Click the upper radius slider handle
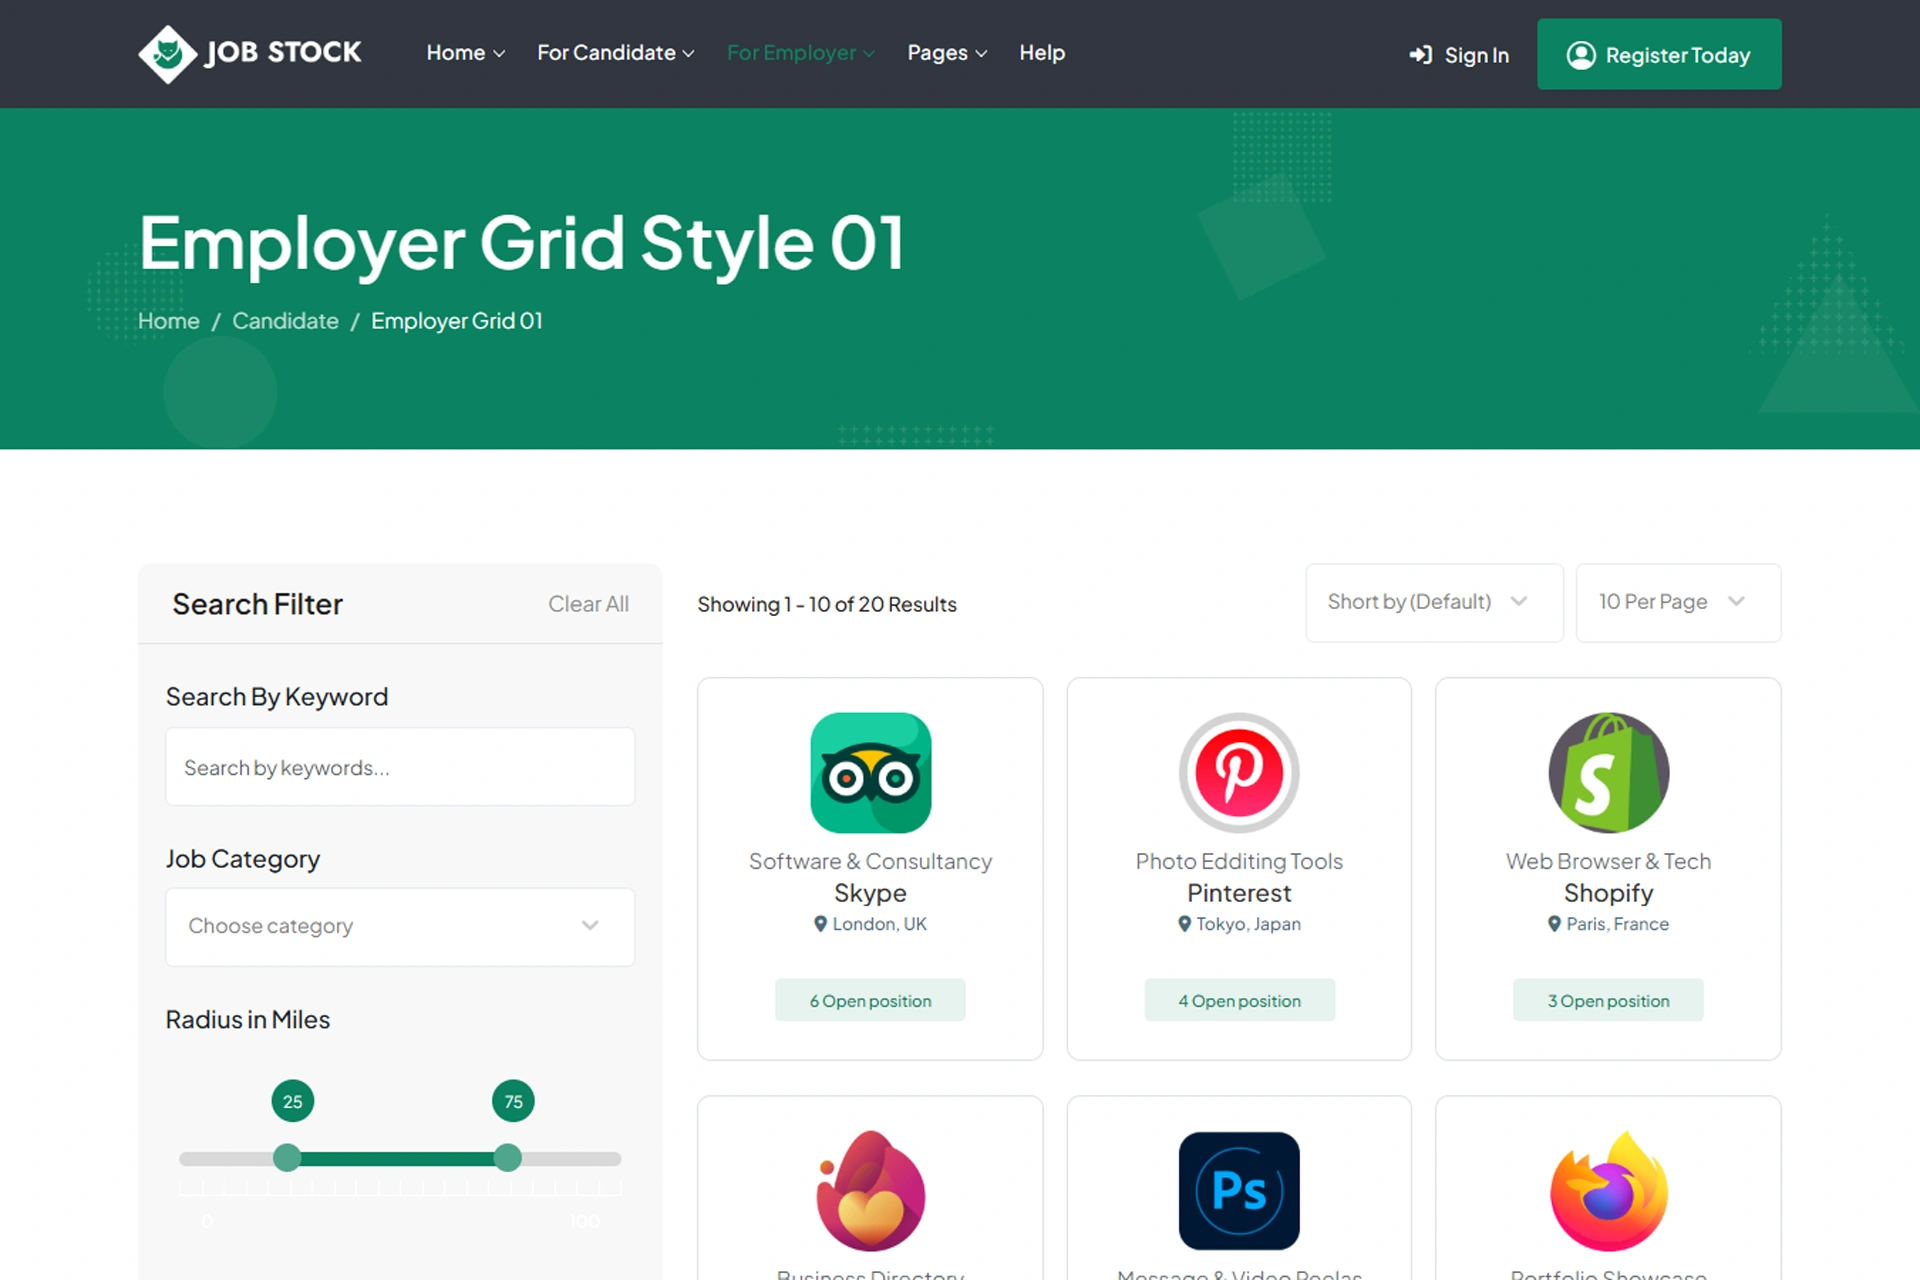This screenshot has height=1280, width=1920. pos(508,1158)
